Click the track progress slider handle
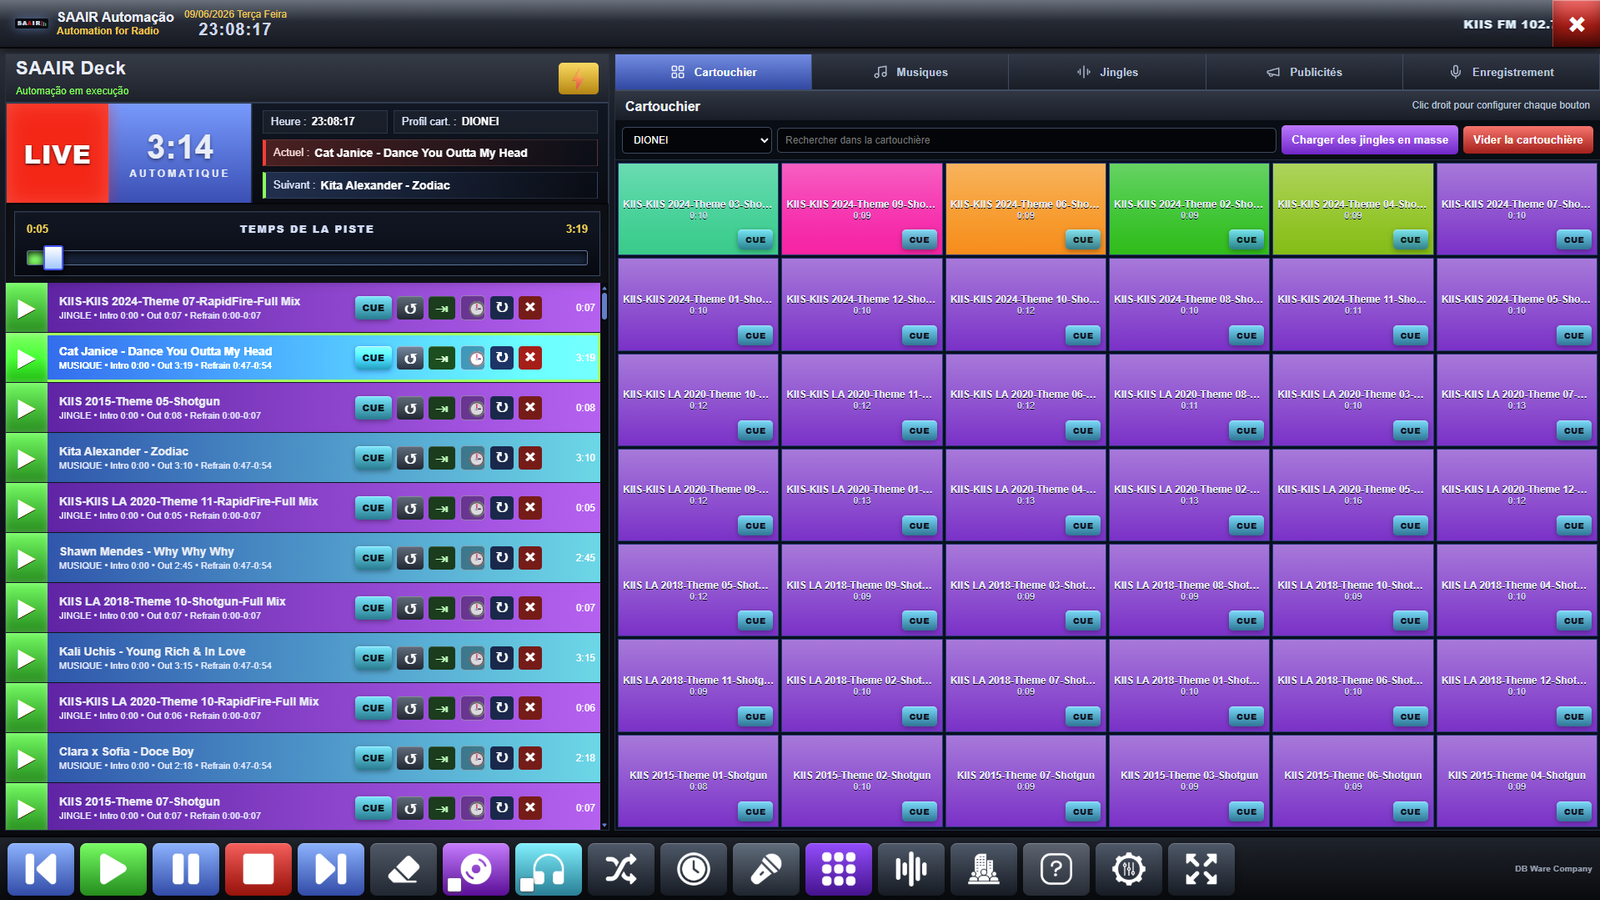Viewport: 1600px width, 900px height. tap(53, 258)
